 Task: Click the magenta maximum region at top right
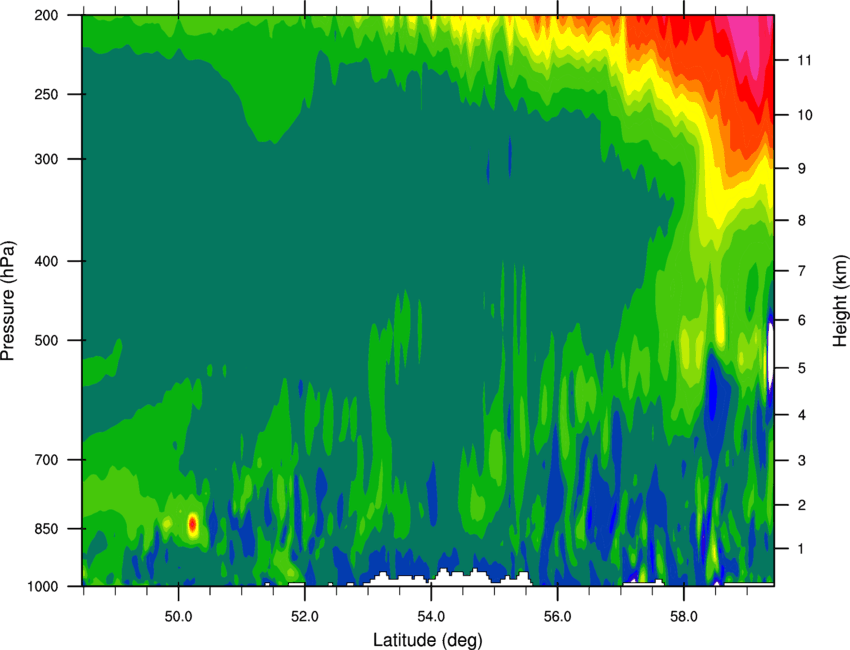[750, 46]
